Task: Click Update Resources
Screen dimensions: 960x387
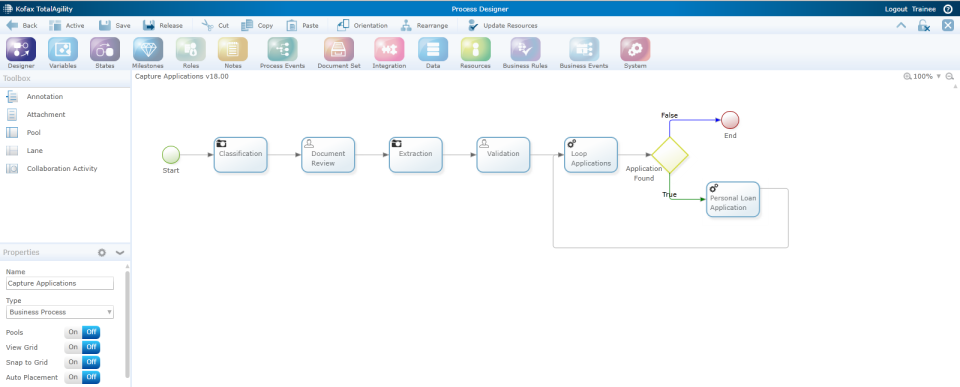Action: point(503,26)
